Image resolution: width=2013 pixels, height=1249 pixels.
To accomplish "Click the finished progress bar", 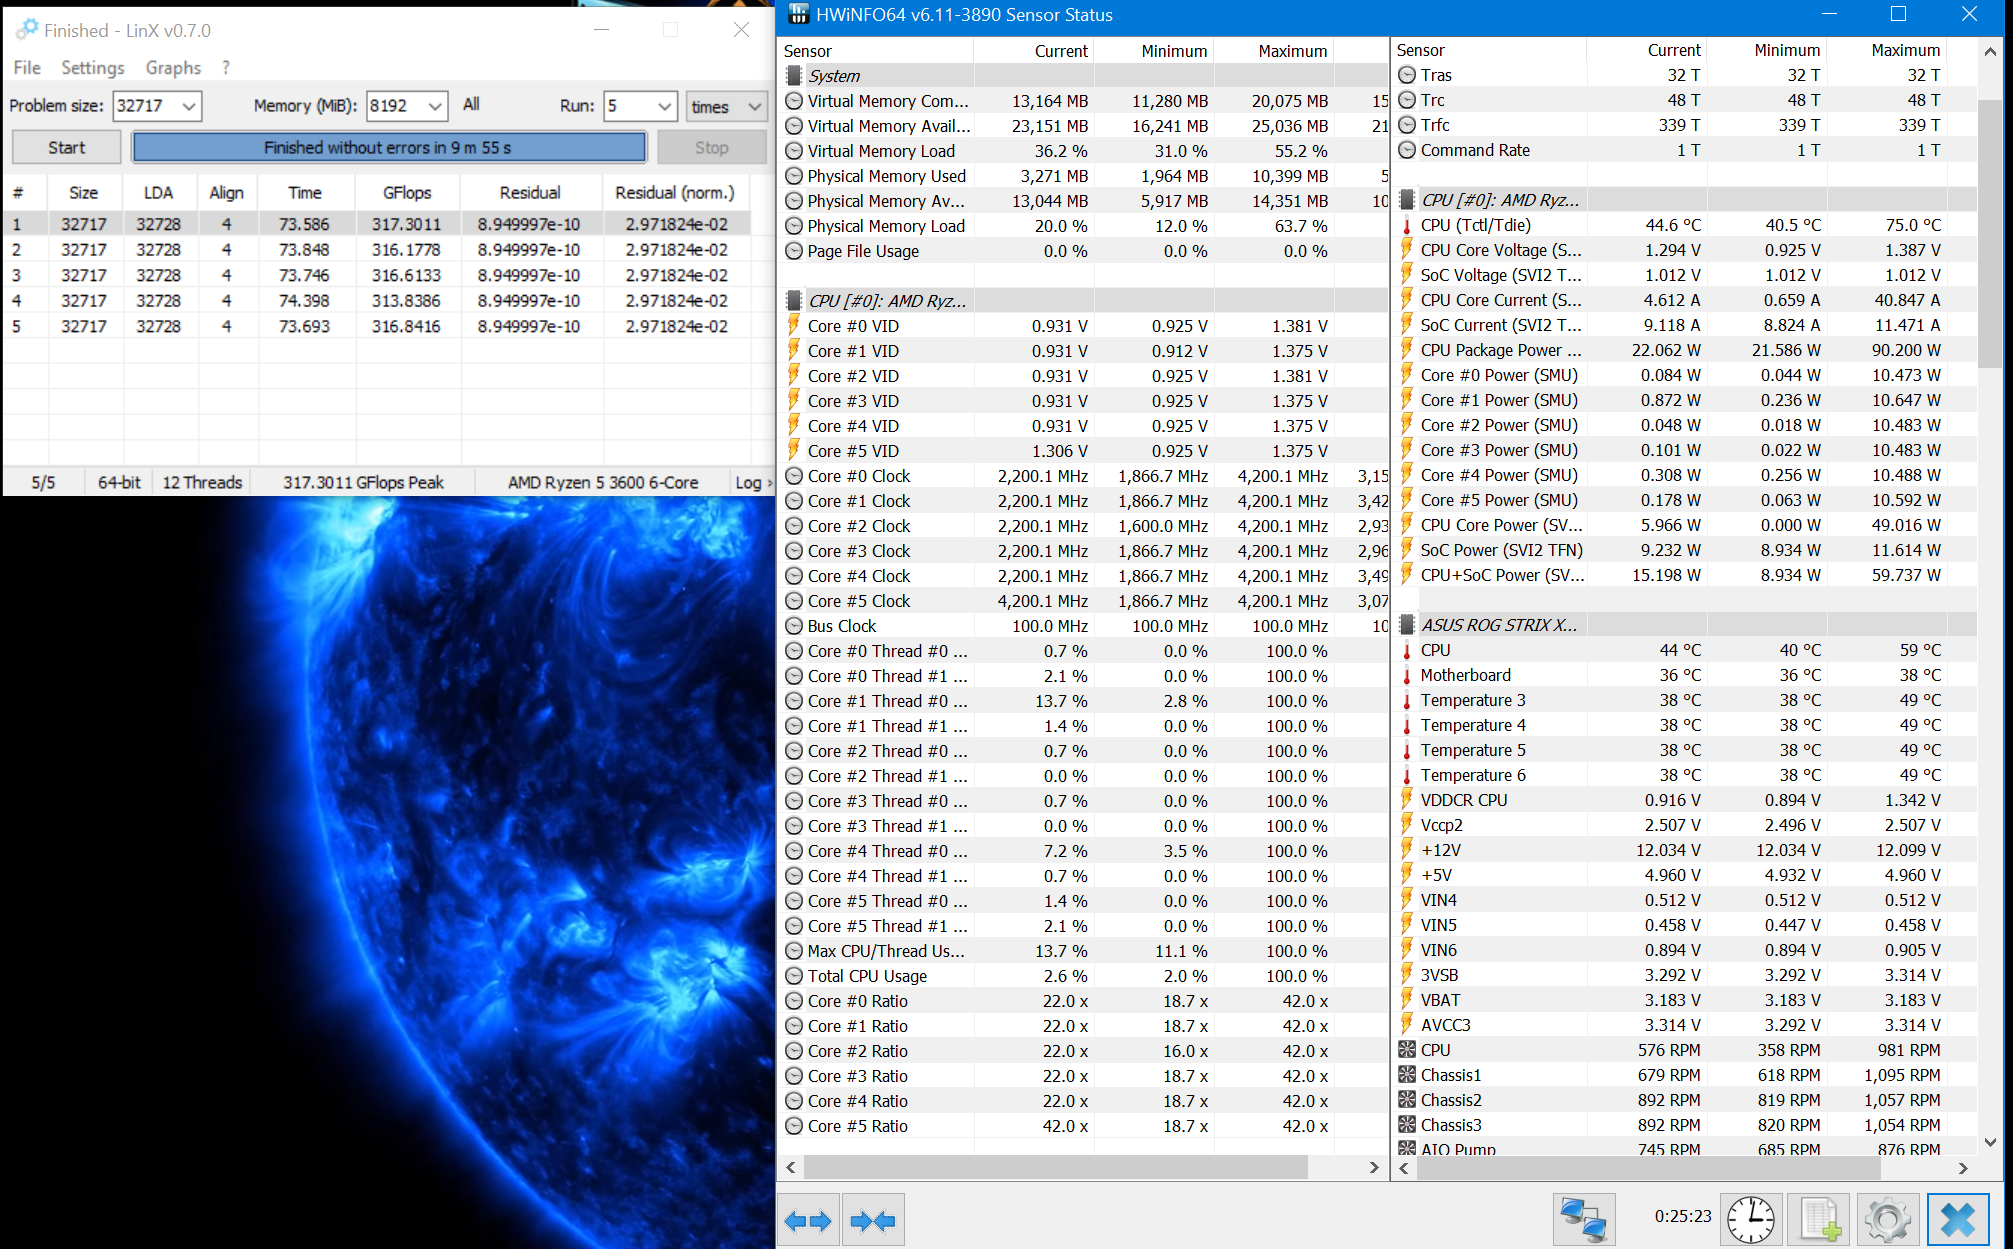I will pos(388,148).
